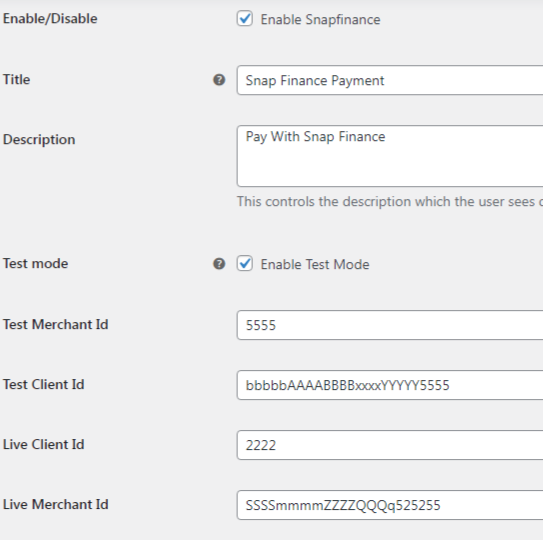Click the Test Client Id label
This screenshot has width=543, height=540.
[44, 384]
